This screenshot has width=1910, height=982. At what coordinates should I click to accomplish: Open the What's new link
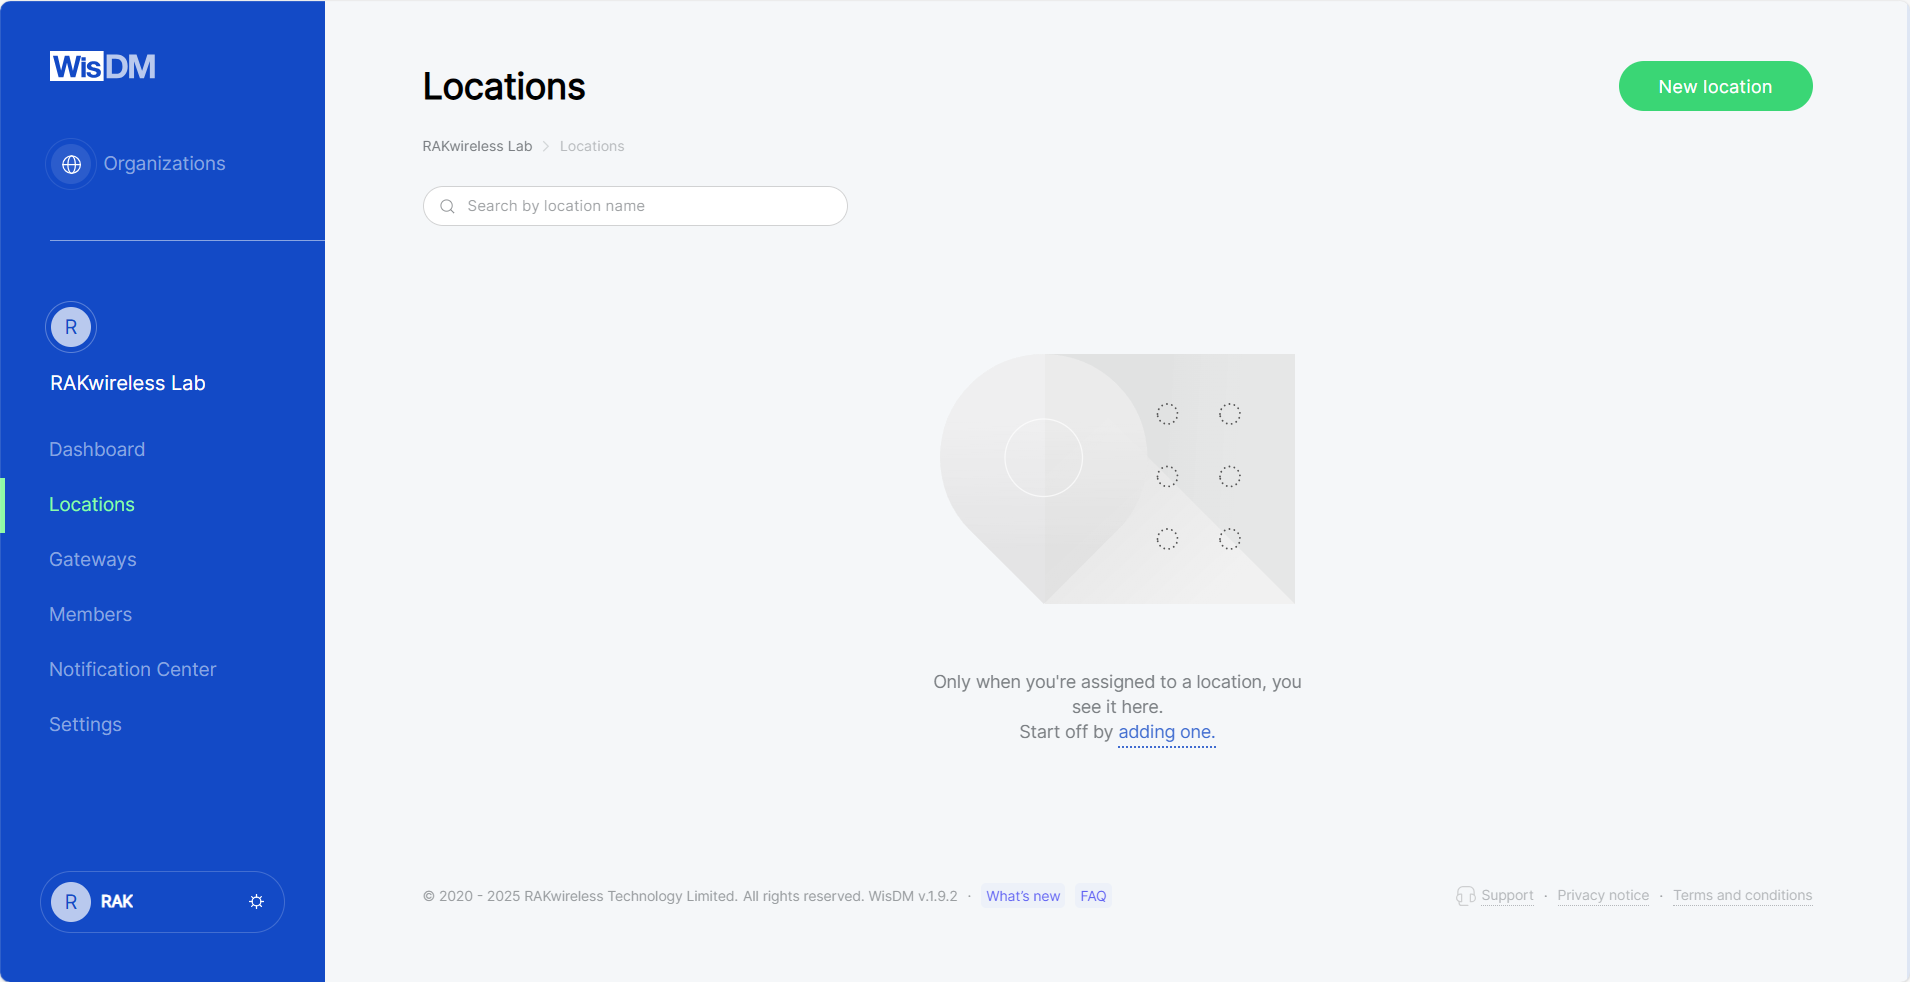point(1023,896)
